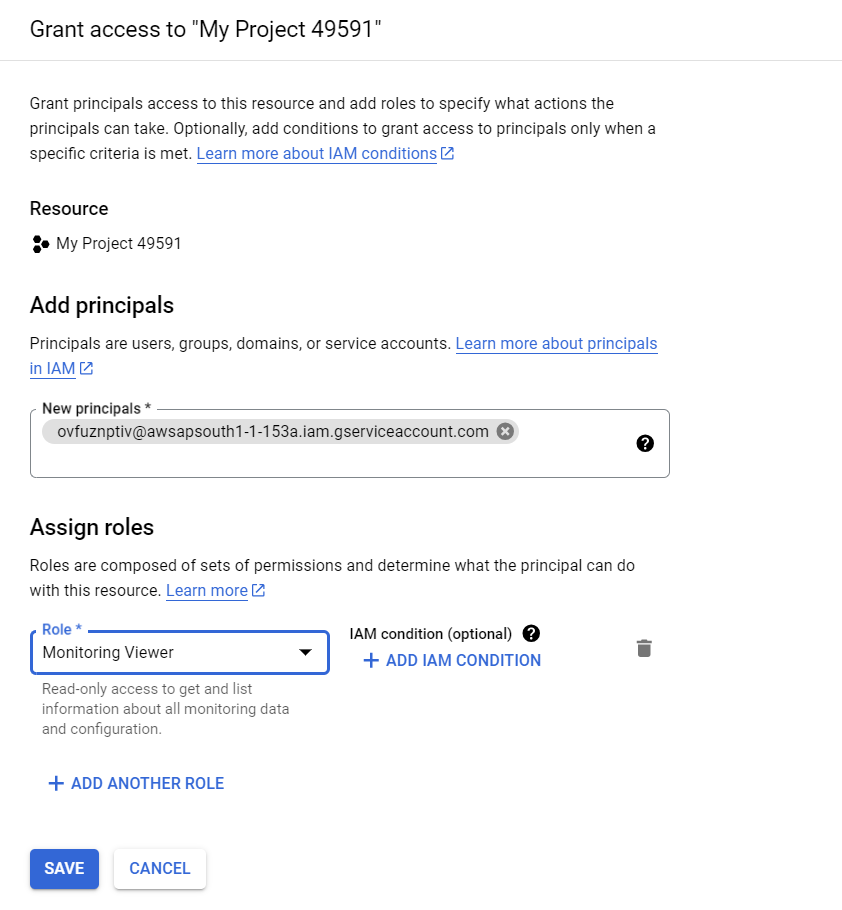842x910 pixels.
Task: Click the New principals help icon
Action: (645, 443)
